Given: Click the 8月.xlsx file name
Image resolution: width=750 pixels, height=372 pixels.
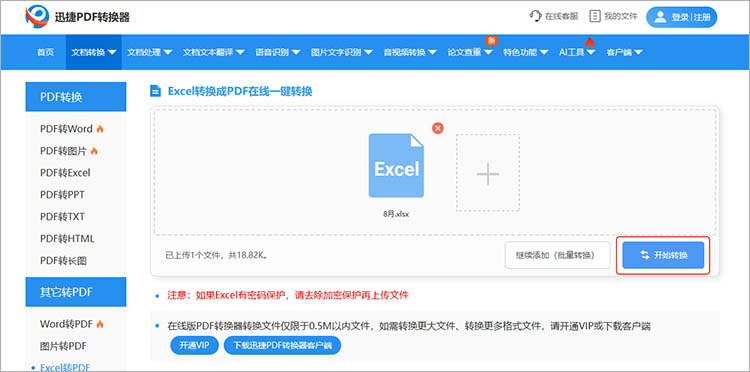Looking at the screenshot, I should click(x=396, y=214).
